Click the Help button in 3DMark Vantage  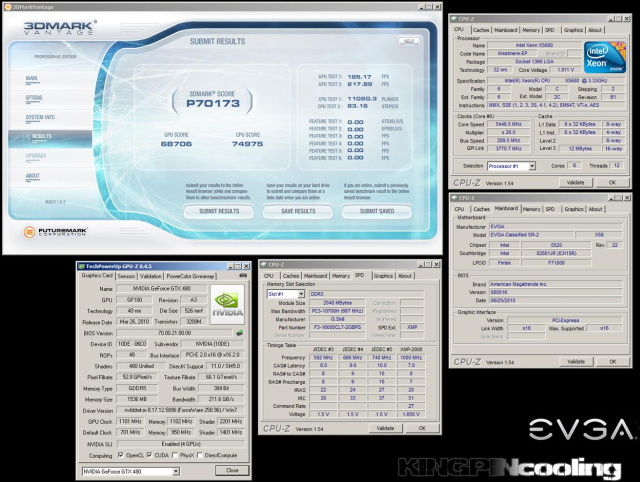coord(409,41)
